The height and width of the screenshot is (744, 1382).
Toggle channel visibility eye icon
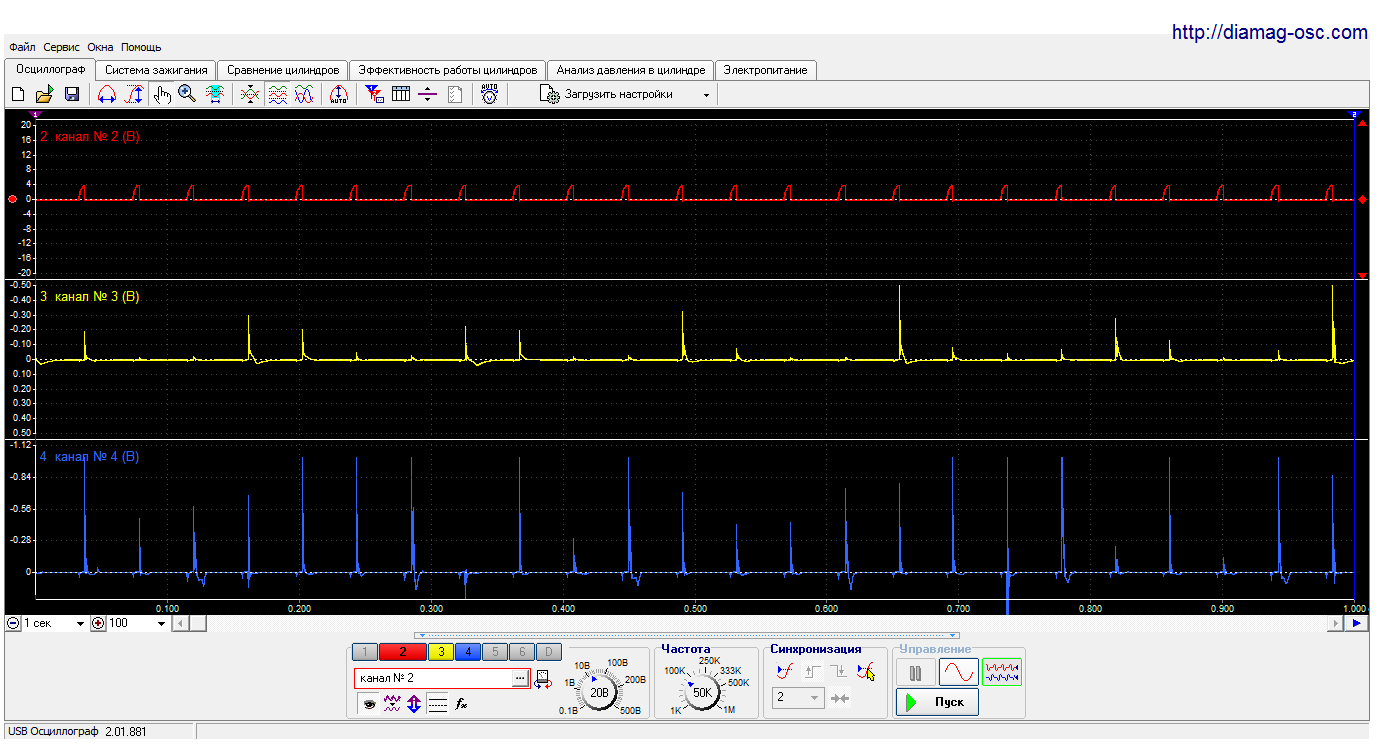(x=369, y=704)
